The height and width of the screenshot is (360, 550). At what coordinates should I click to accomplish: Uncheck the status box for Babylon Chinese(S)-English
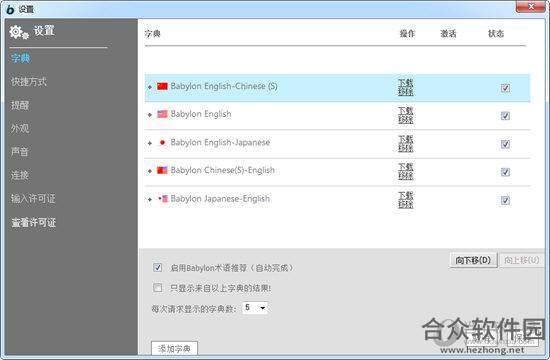coord(505,172)
